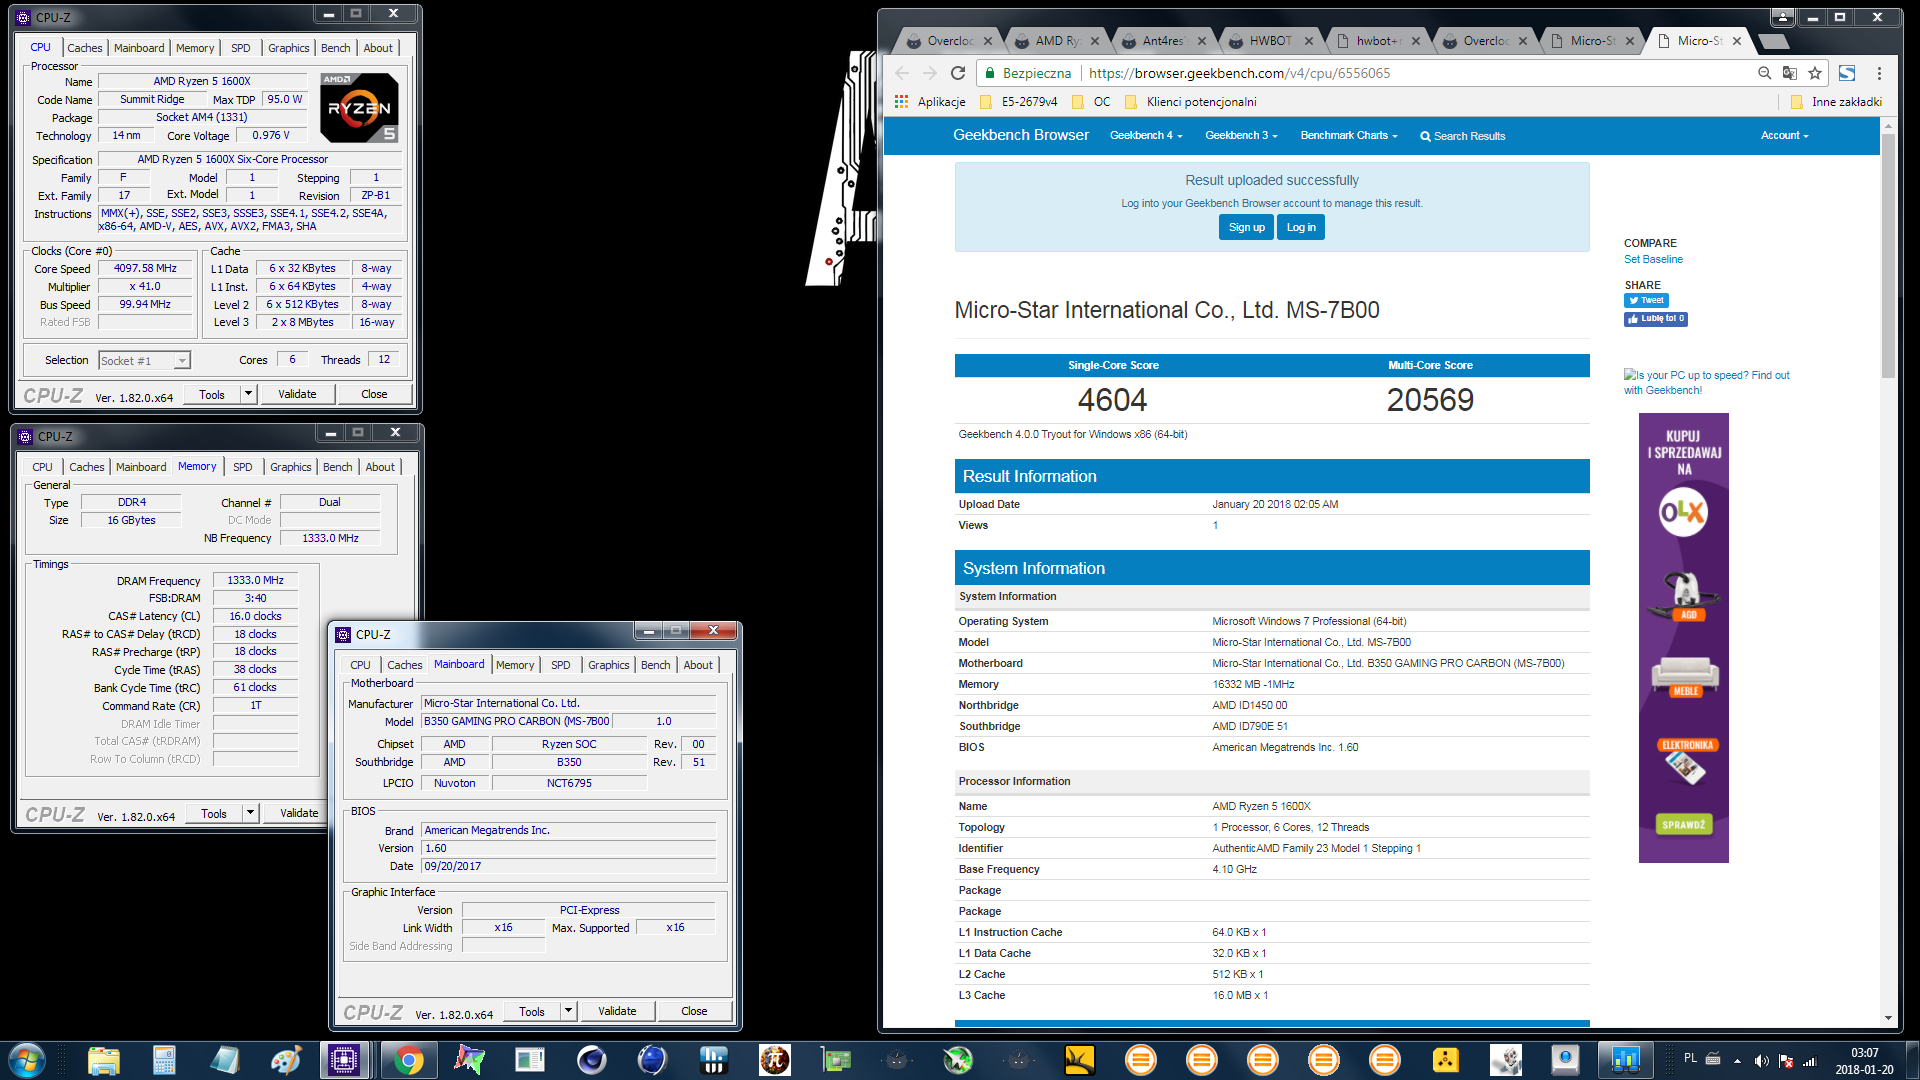Expand the Benchmark Charts dropdown

tap(1349, 135)
